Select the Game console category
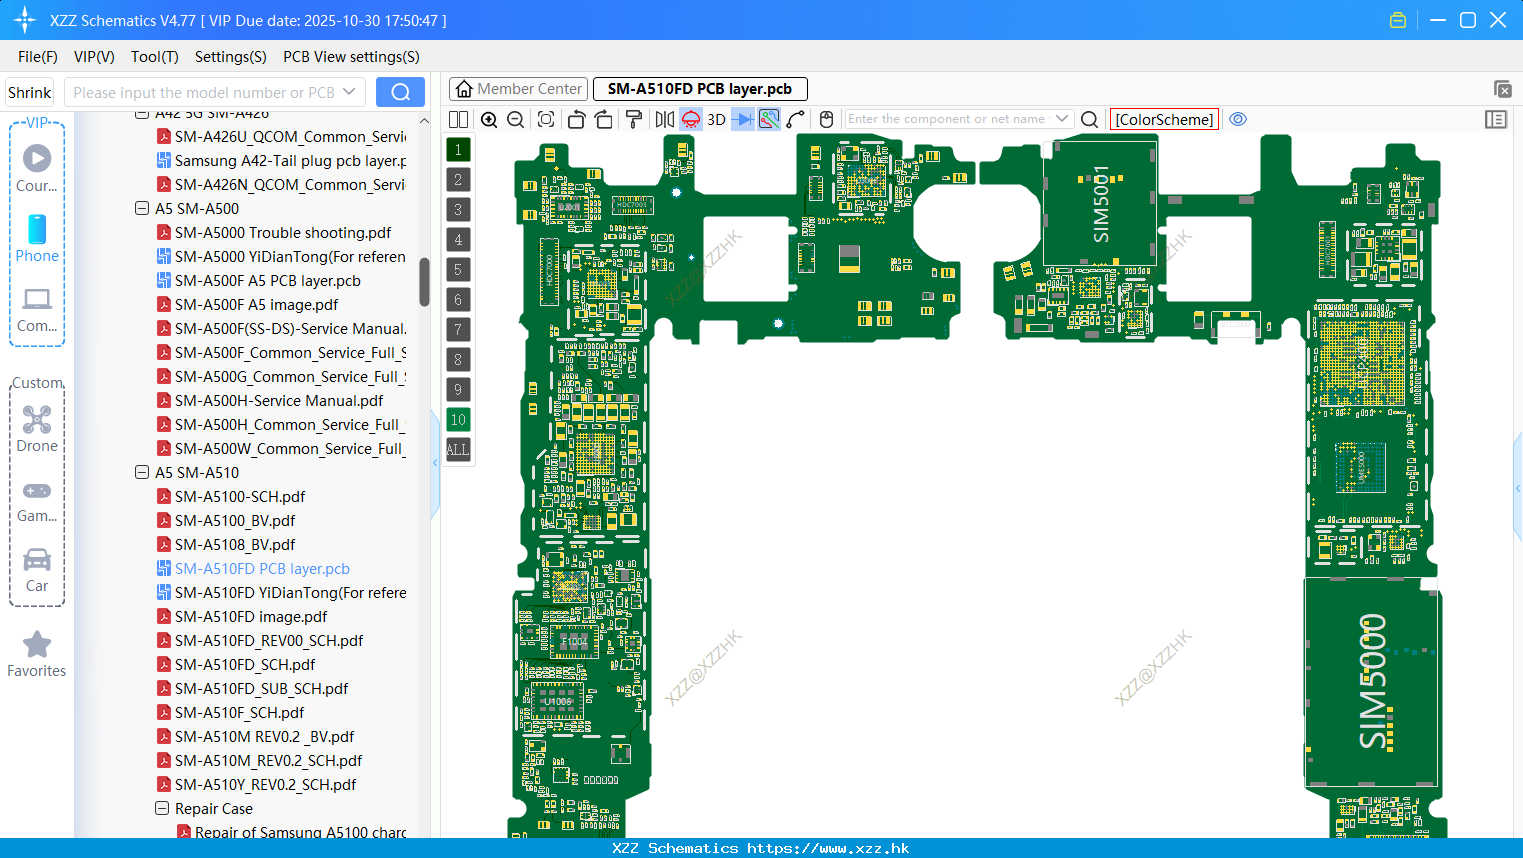The height and width of the screenshot is (858, 1523). (37, 500)
